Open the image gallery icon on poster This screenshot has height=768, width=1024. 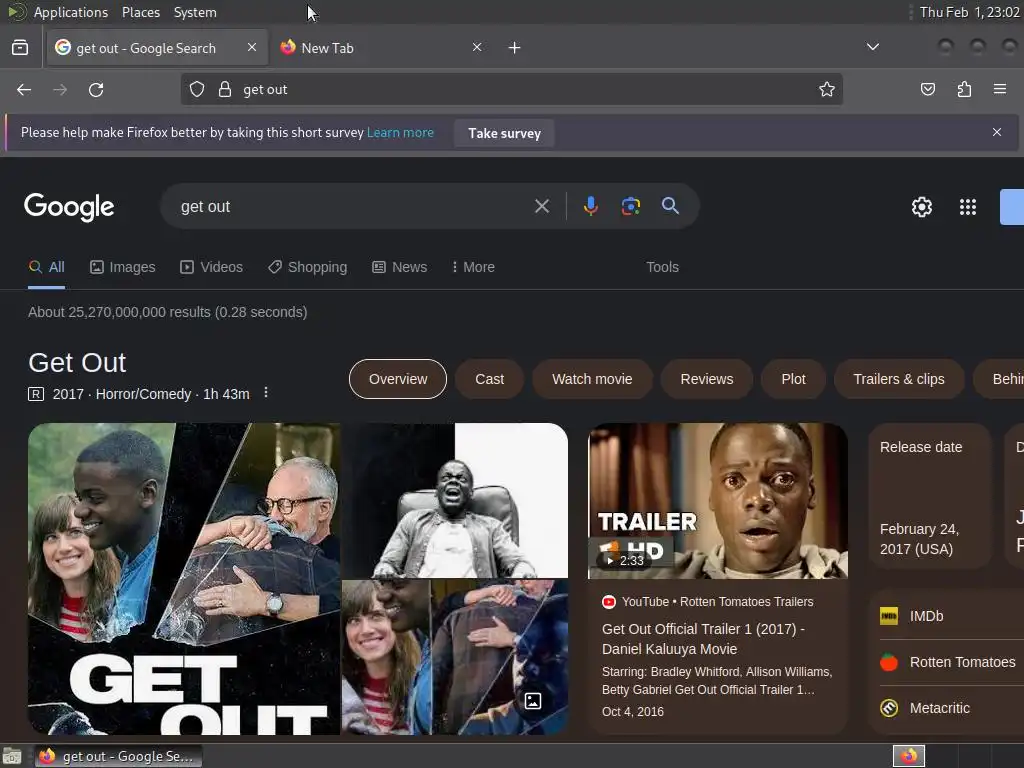point(533,701)
